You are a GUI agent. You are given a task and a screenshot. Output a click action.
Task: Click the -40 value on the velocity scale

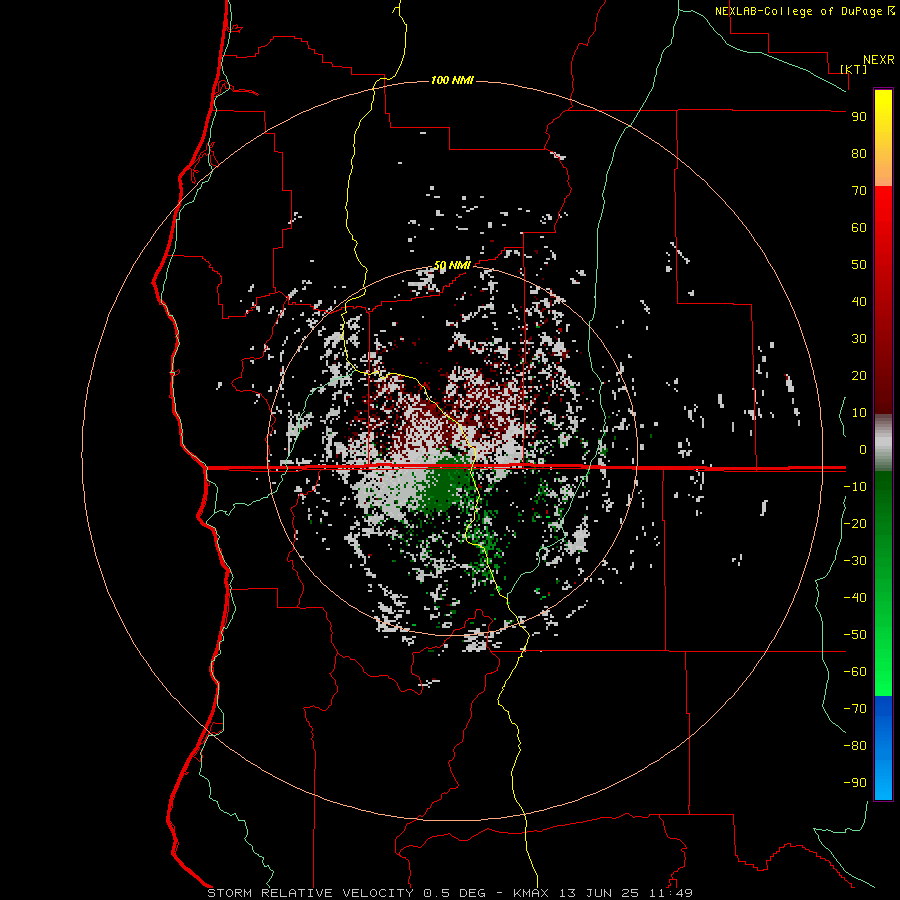point(855,598)
